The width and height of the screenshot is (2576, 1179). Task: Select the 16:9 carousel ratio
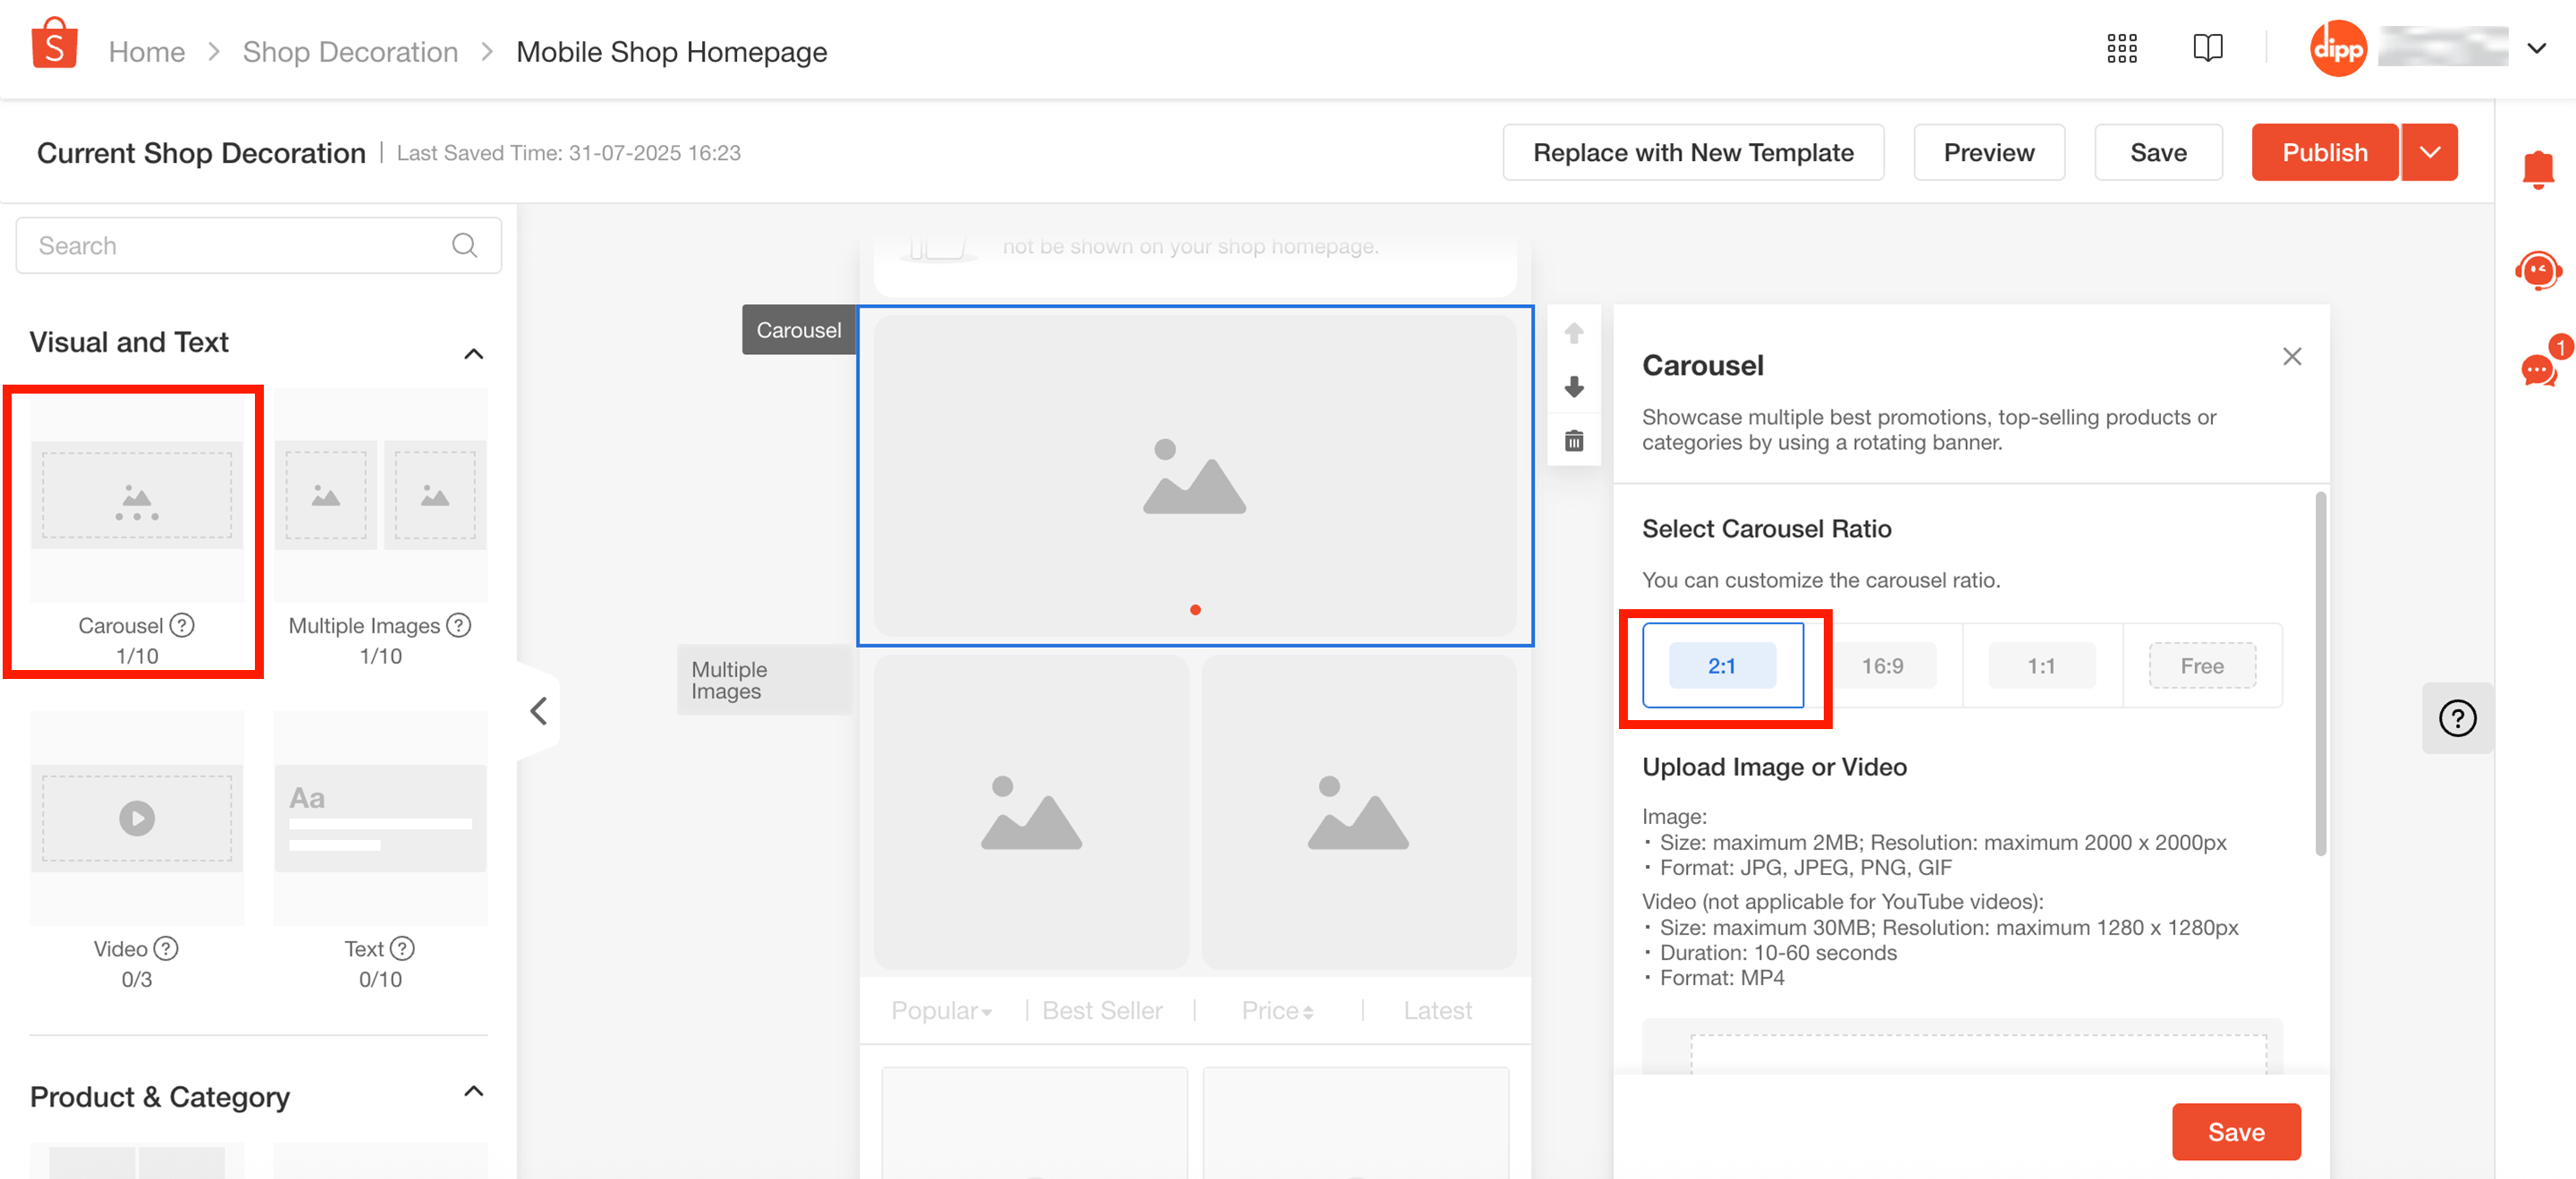point(1881,666)
